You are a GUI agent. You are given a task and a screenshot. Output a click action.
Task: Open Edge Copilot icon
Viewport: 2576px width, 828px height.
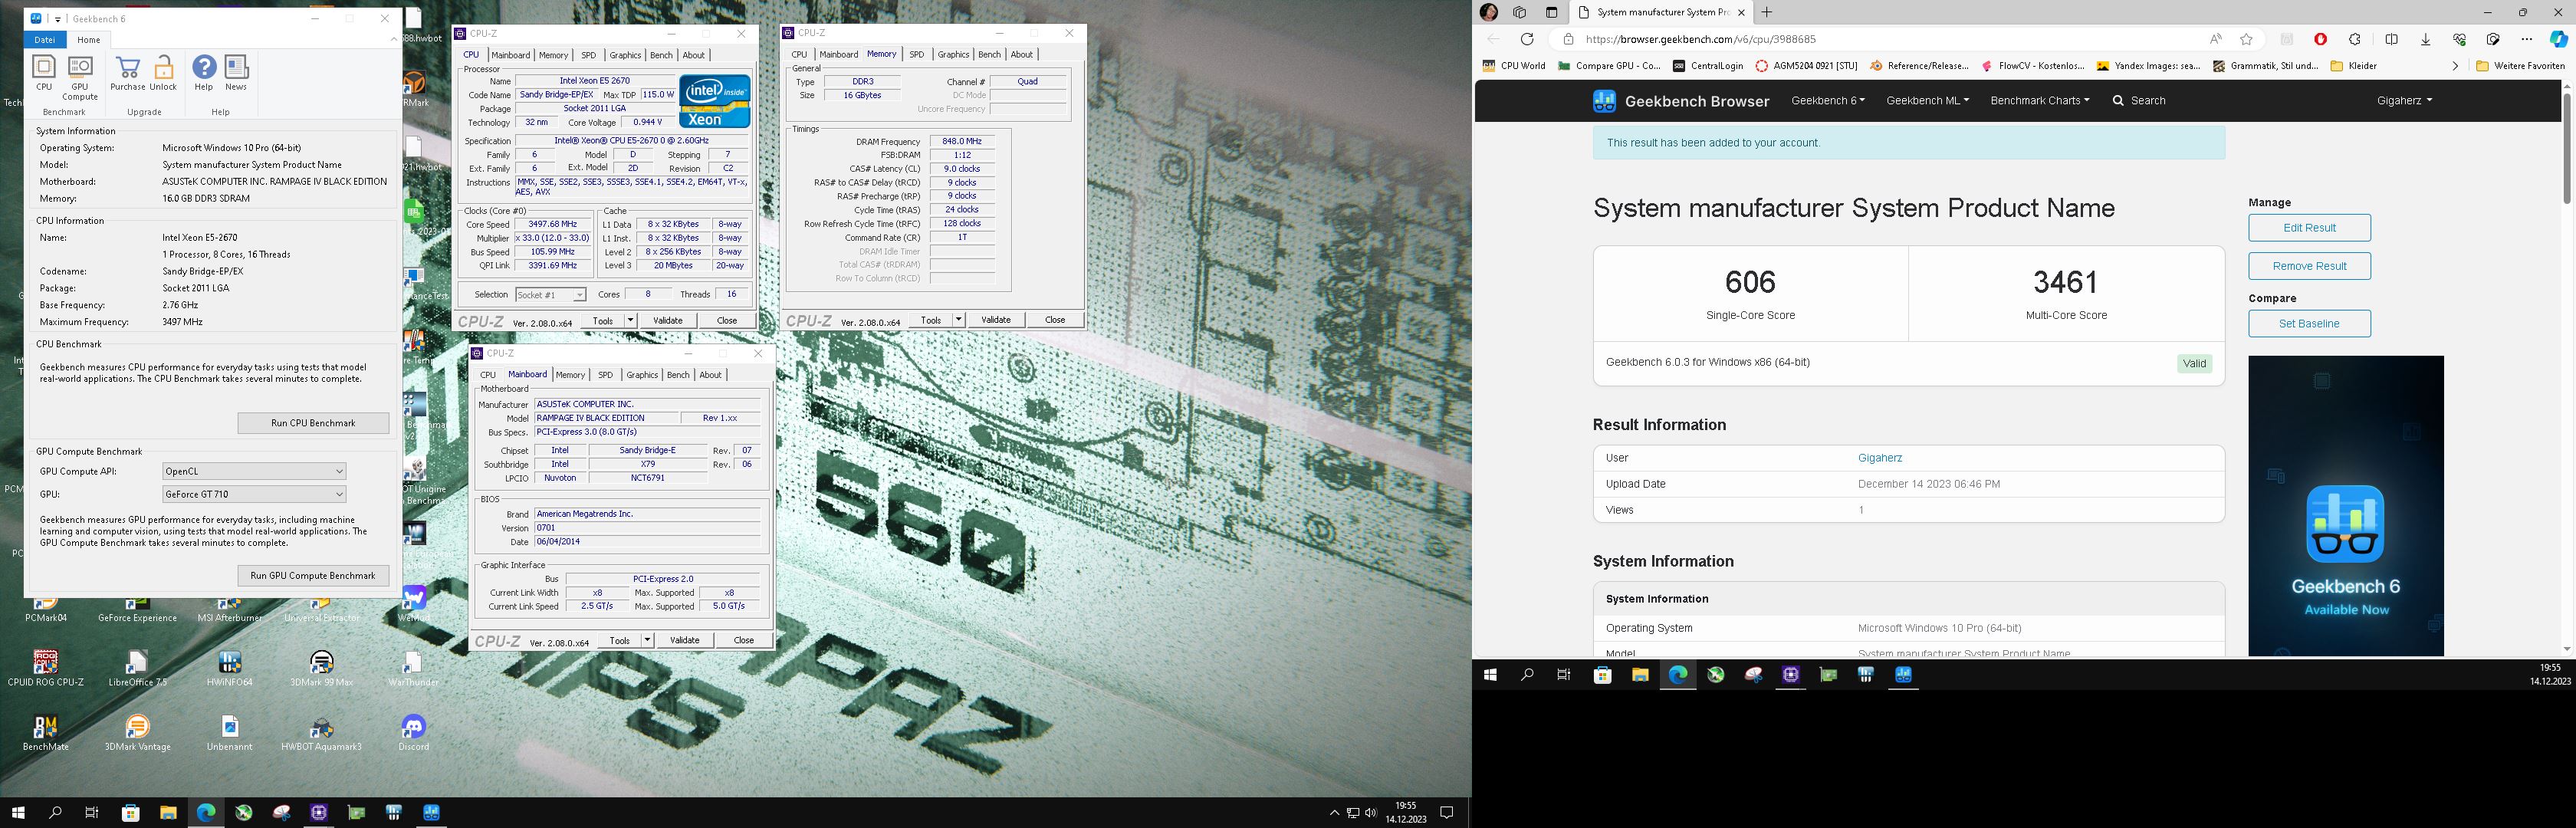click(x=2558, y=39)
